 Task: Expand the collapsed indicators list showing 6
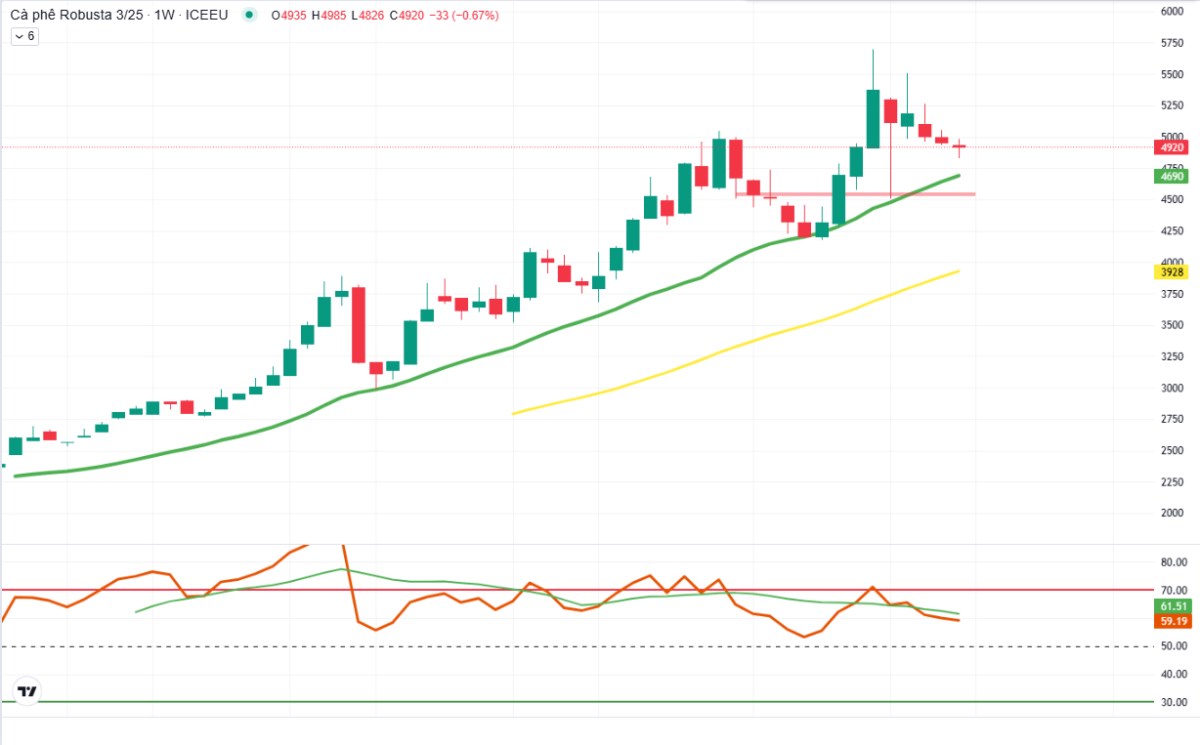(24, 36)
